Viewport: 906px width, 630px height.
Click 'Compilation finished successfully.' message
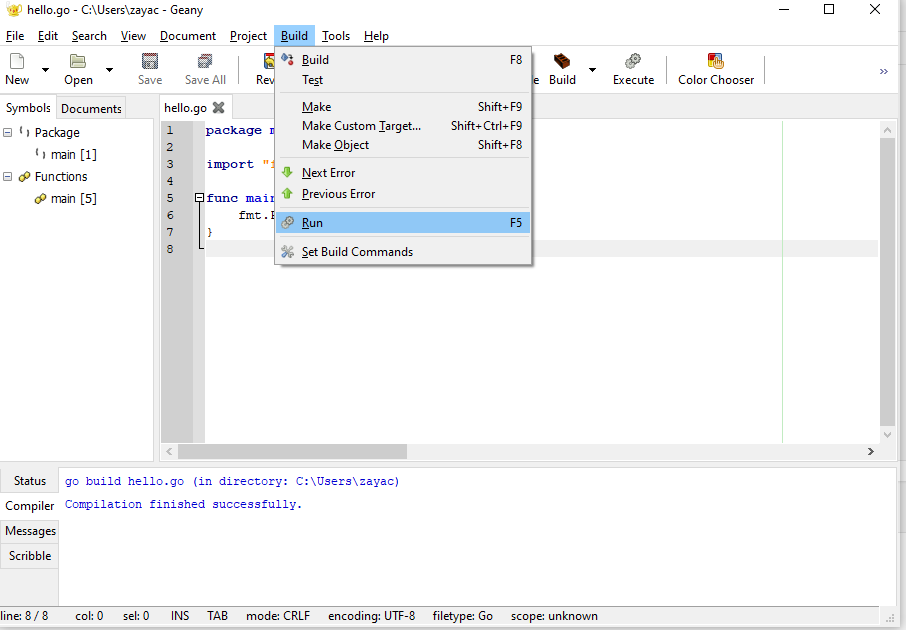(x=183, y=504)
